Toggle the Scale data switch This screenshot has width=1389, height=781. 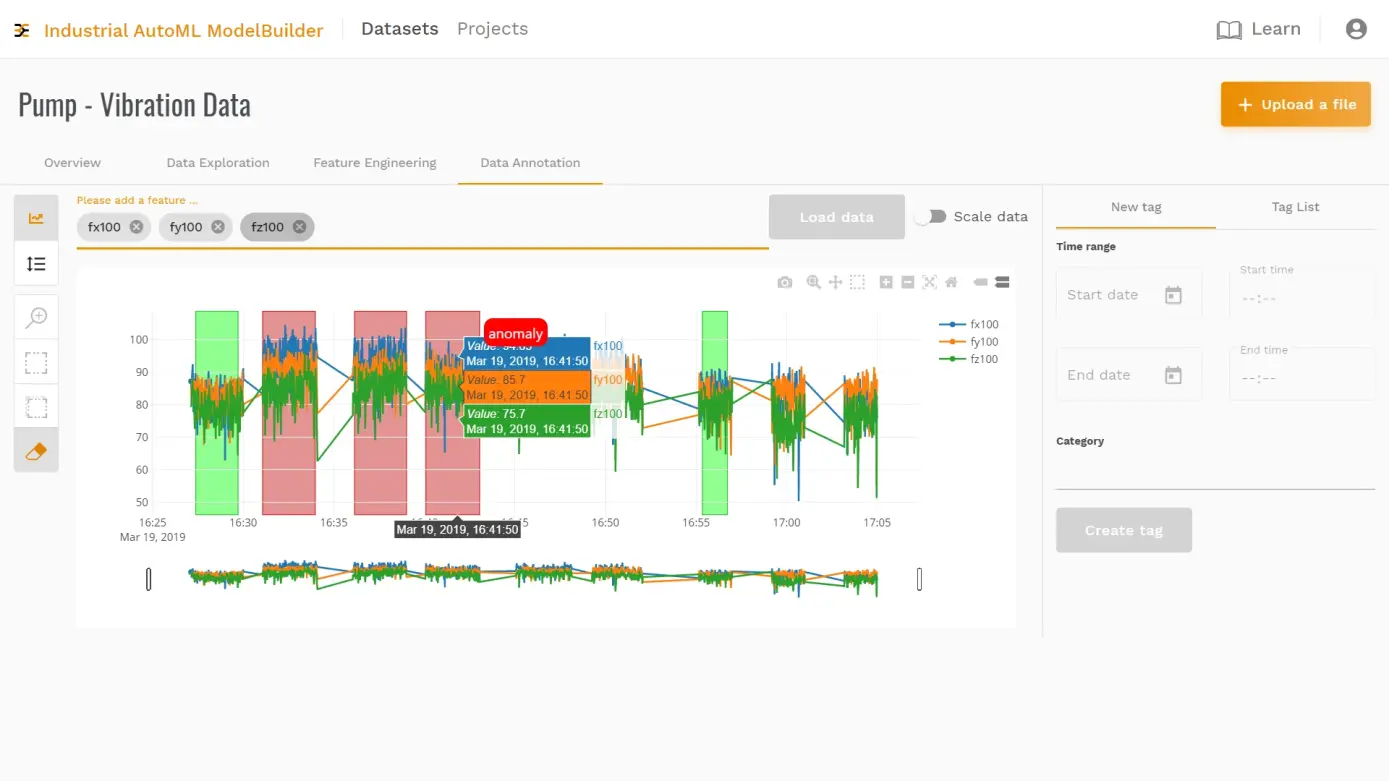click(931, 217)
